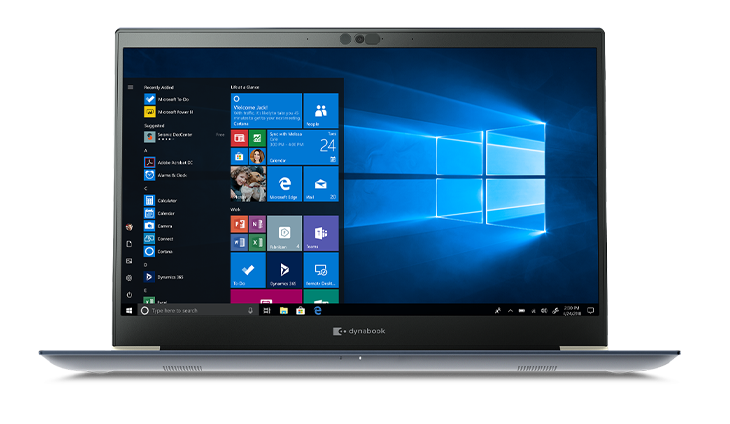Click the letter D section header
Image resolution: width=730 pixels, height=424 pixels.
[146, 265]
